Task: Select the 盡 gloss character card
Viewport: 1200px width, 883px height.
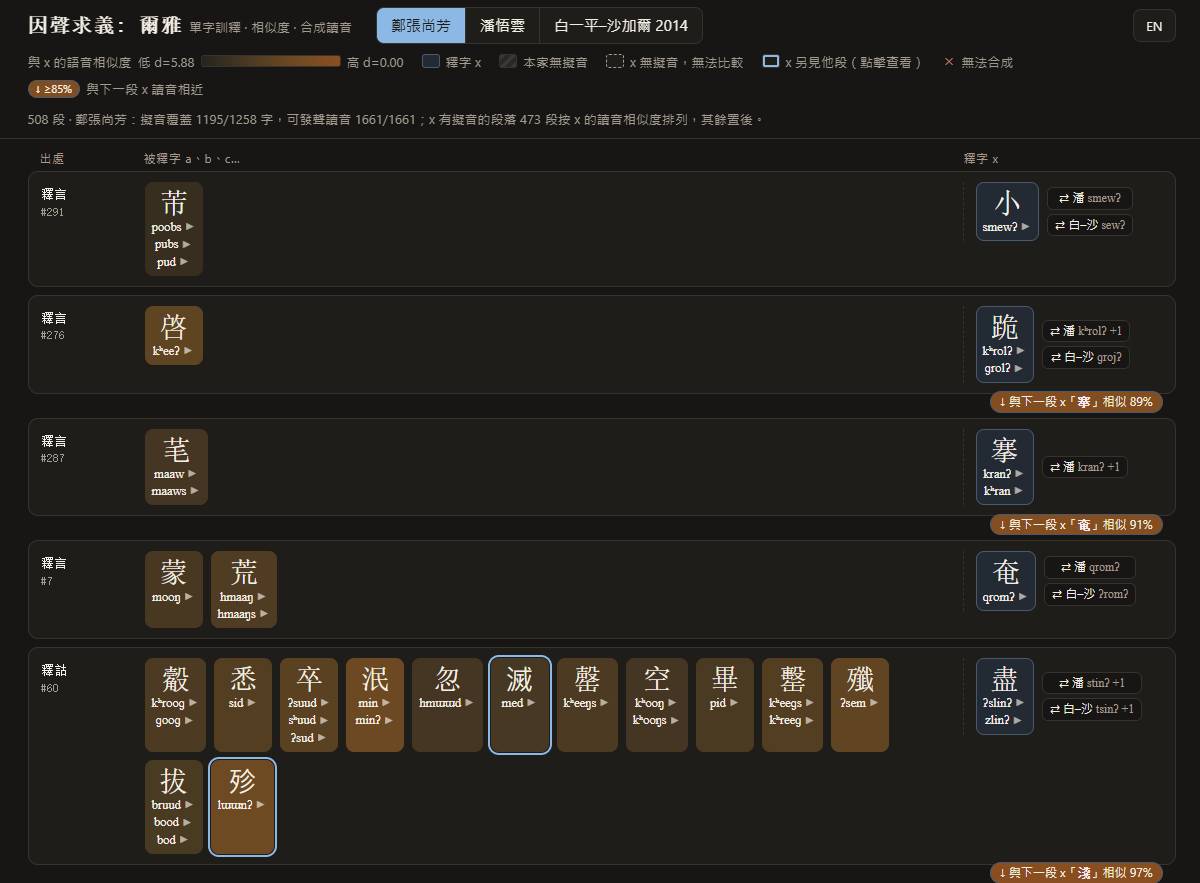Action: tap(1005, 696)
